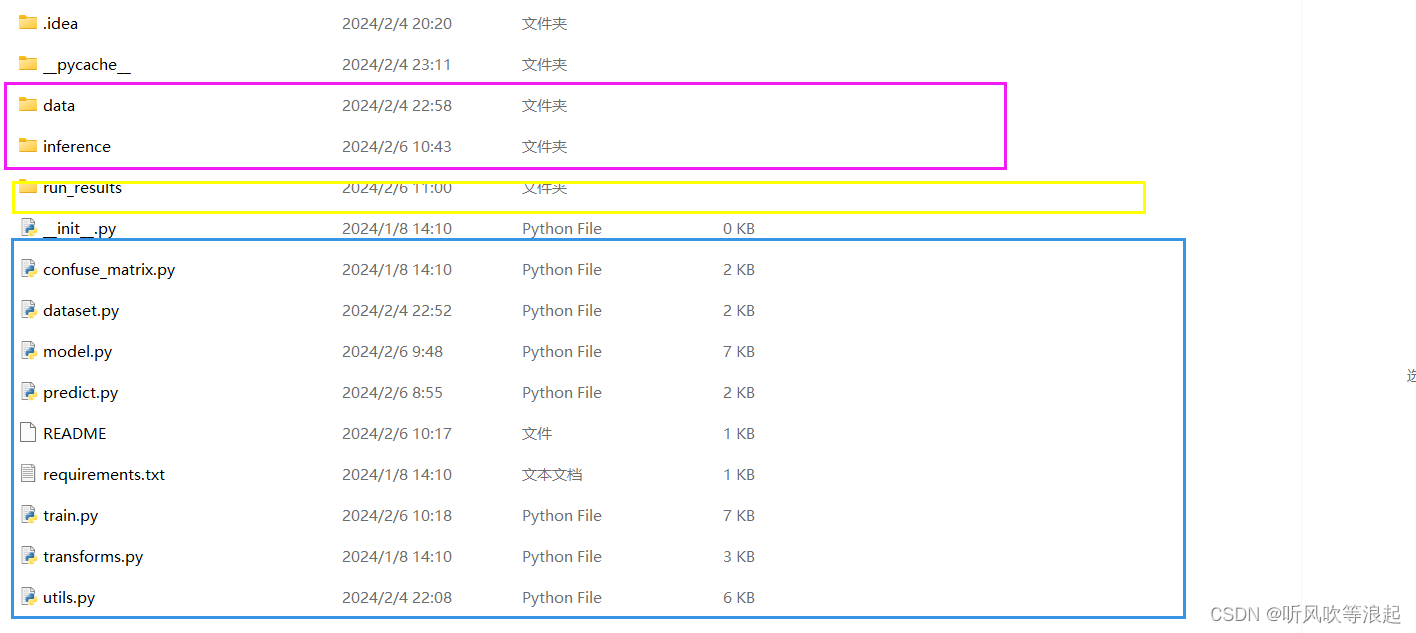Click the dataset.py Python file icon
This screenshot has width=1416, height=633.
28,310
